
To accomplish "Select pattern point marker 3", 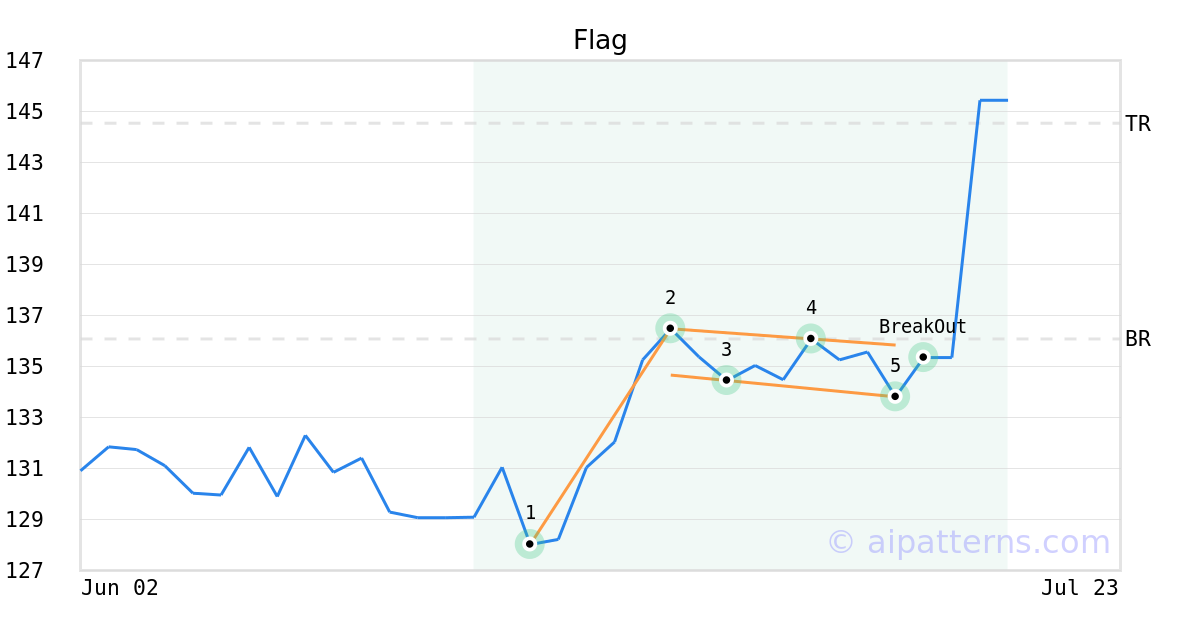I will (x=726, y=380).
